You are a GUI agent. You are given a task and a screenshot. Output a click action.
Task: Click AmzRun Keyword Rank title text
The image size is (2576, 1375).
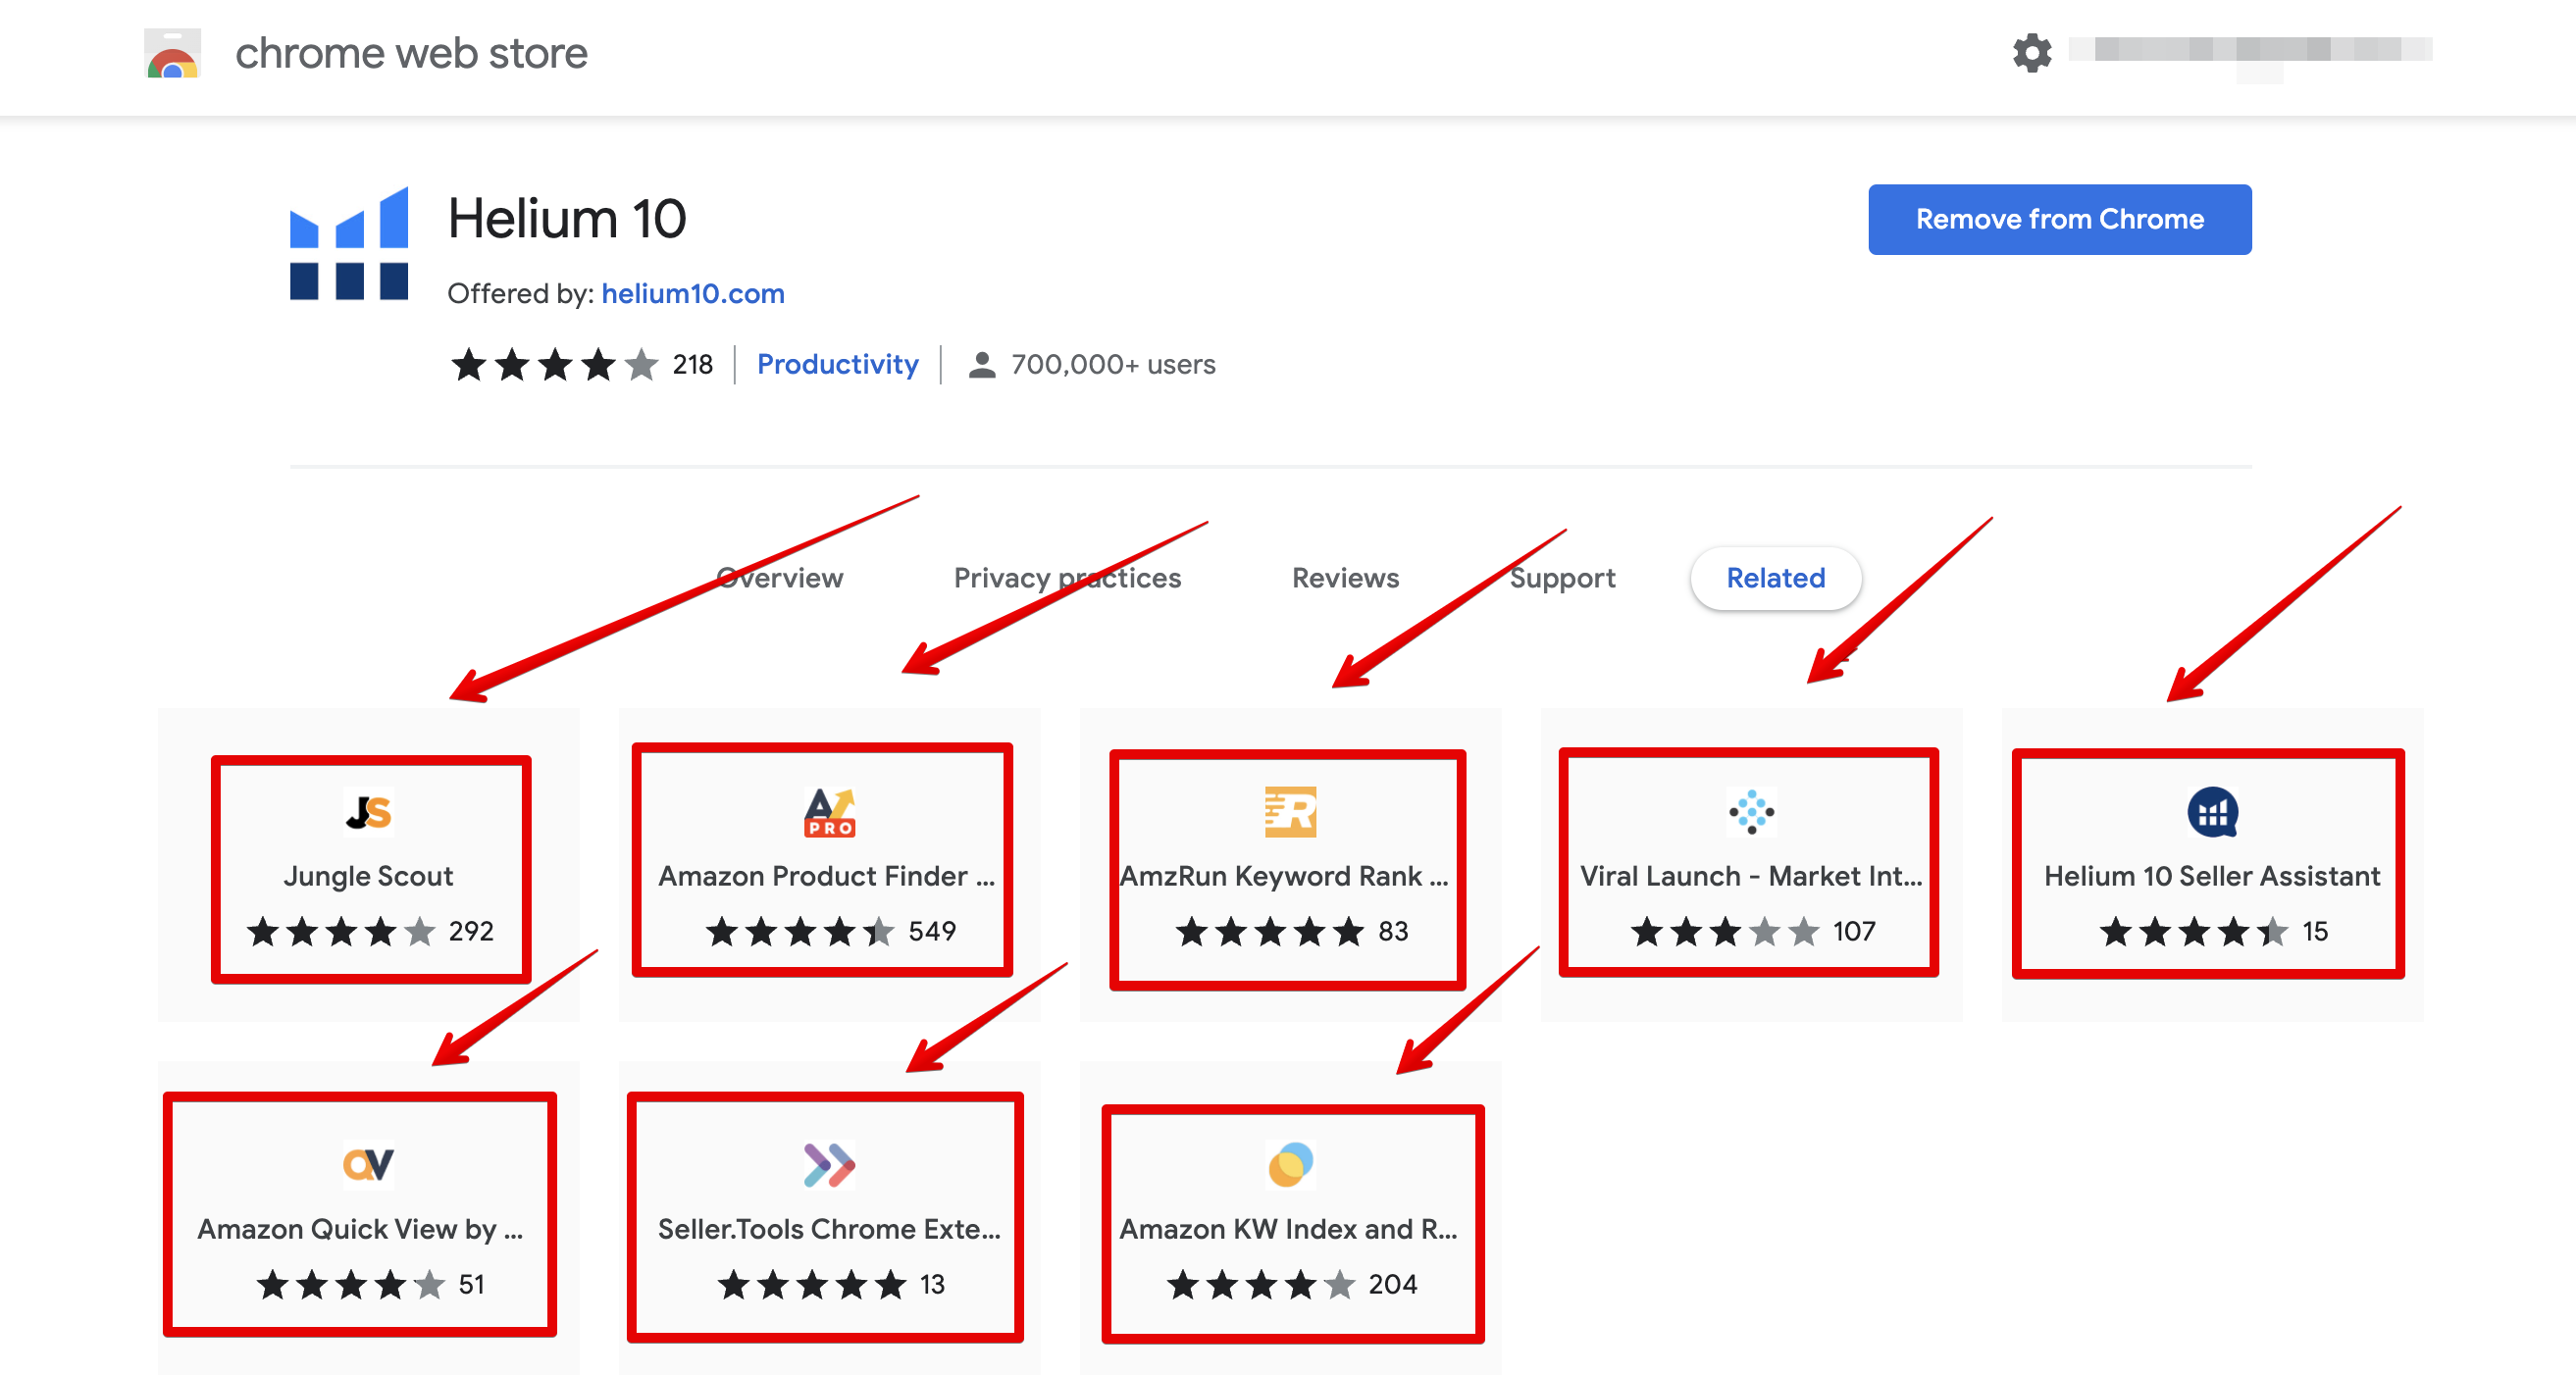click(1284, 876)
